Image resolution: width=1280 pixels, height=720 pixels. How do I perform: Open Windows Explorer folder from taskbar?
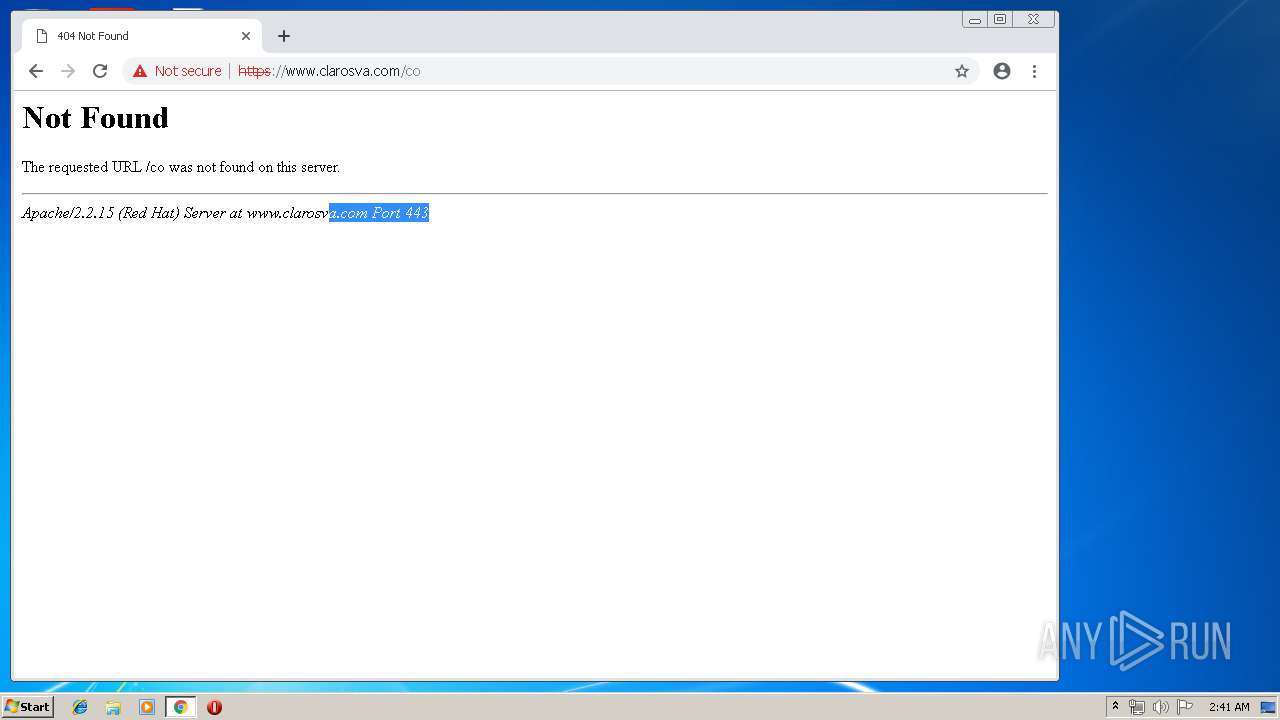tap(113, 707)
